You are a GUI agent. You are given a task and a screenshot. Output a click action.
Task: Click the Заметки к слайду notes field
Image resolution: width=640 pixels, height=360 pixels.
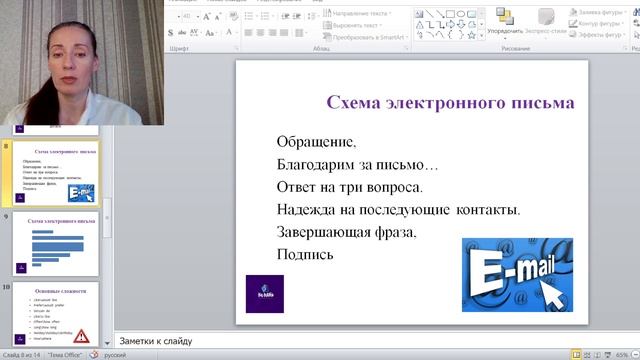[378, 341]
